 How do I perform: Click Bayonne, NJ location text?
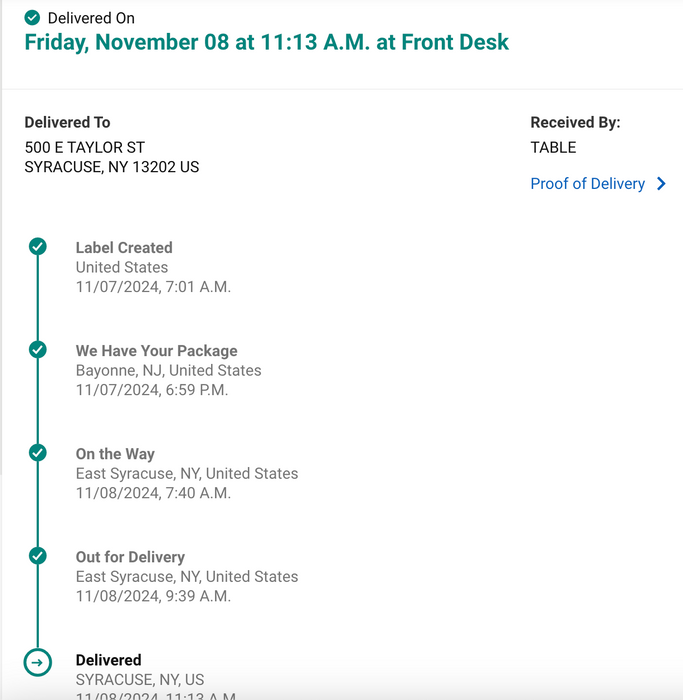pyautogui.click(x=168, y=370)
